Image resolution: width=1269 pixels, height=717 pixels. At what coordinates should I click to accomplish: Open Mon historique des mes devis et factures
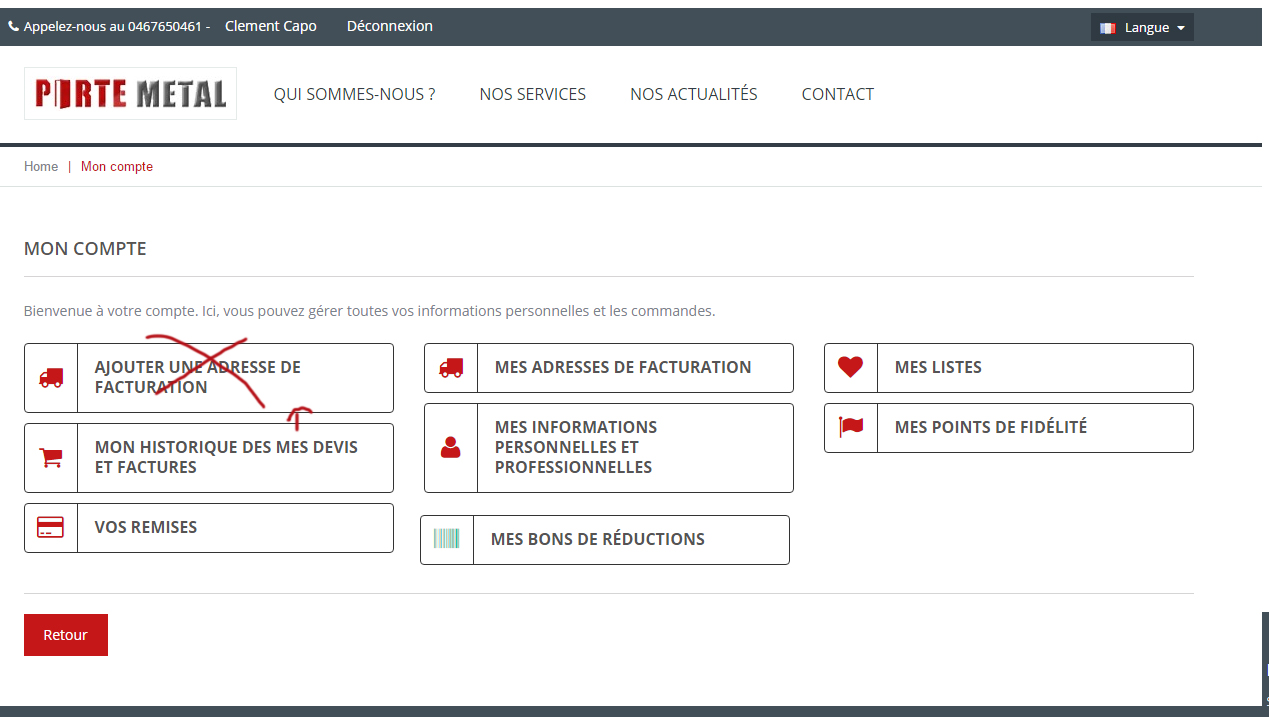point(209,458)
